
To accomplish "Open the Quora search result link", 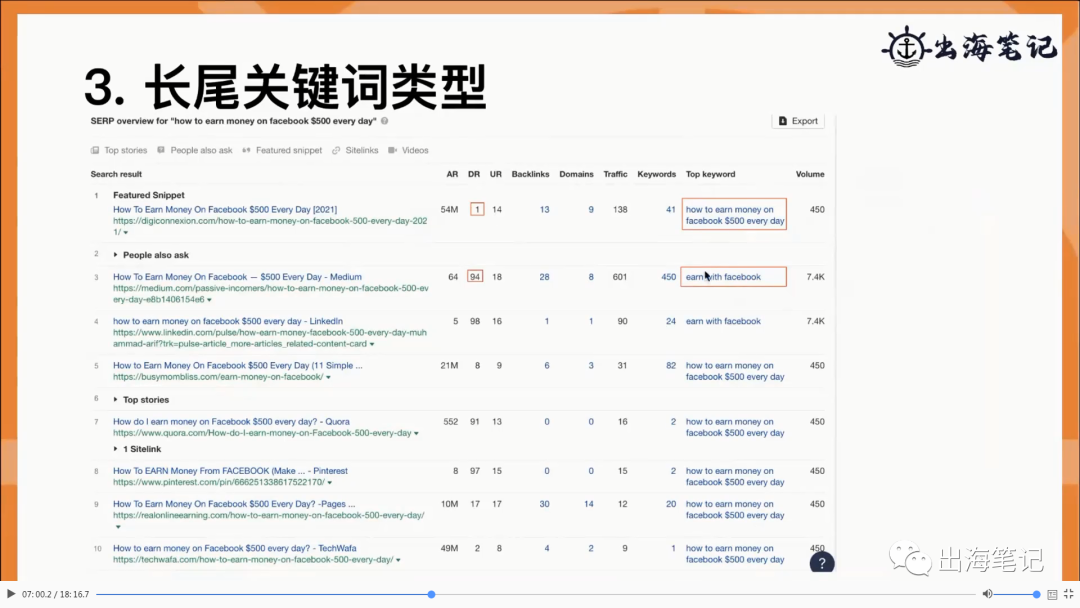I will [231, 422].
